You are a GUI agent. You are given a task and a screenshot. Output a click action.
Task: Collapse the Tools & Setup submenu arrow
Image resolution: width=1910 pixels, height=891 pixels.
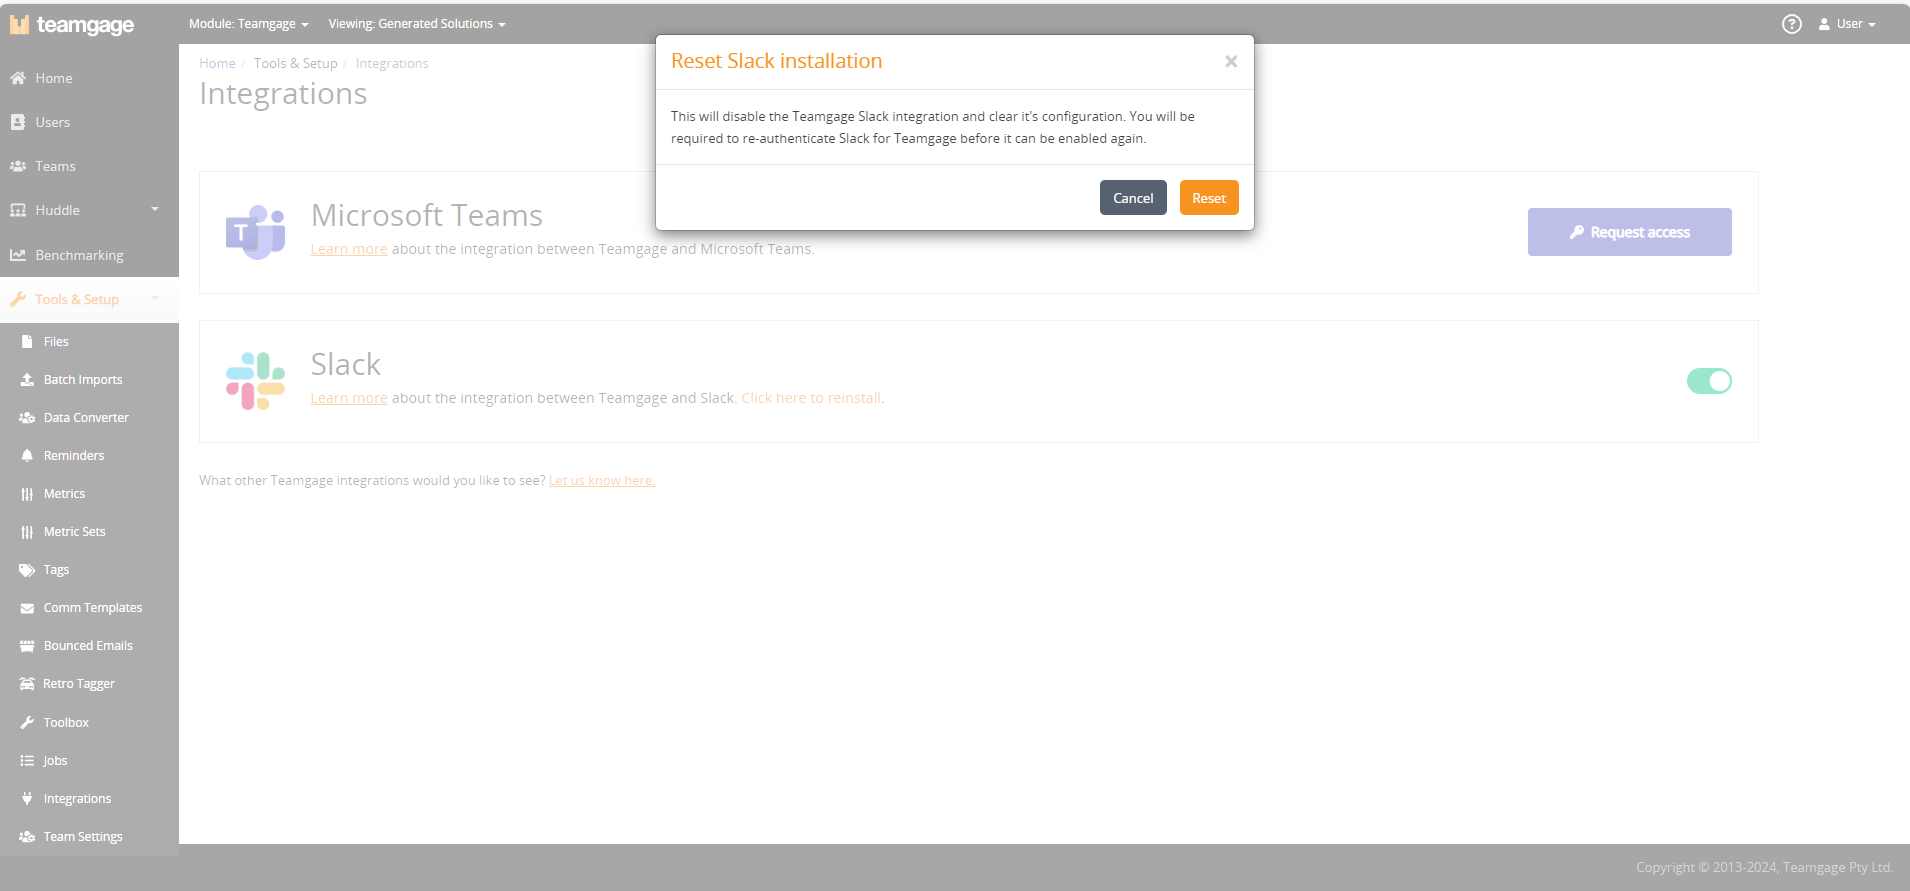155,298
